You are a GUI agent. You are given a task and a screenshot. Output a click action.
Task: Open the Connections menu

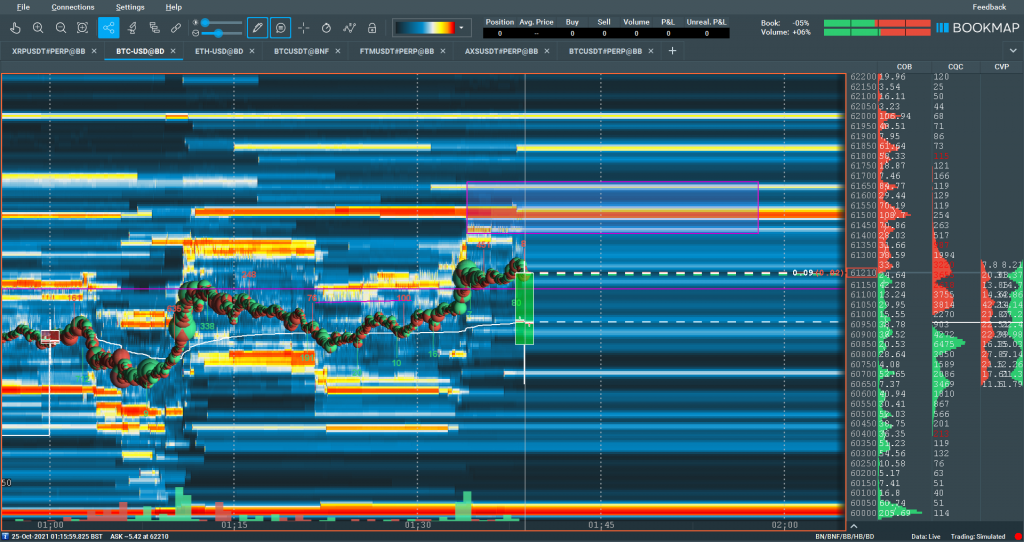[x=72, y=7]
